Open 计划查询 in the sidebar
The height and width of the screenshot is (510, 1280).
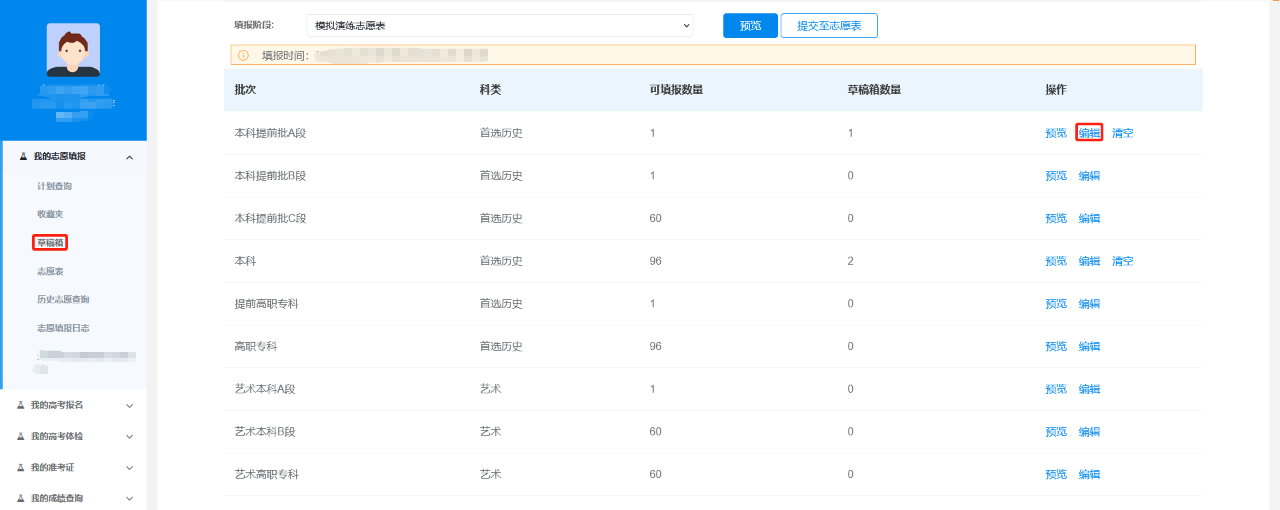(x=54, y=186)
